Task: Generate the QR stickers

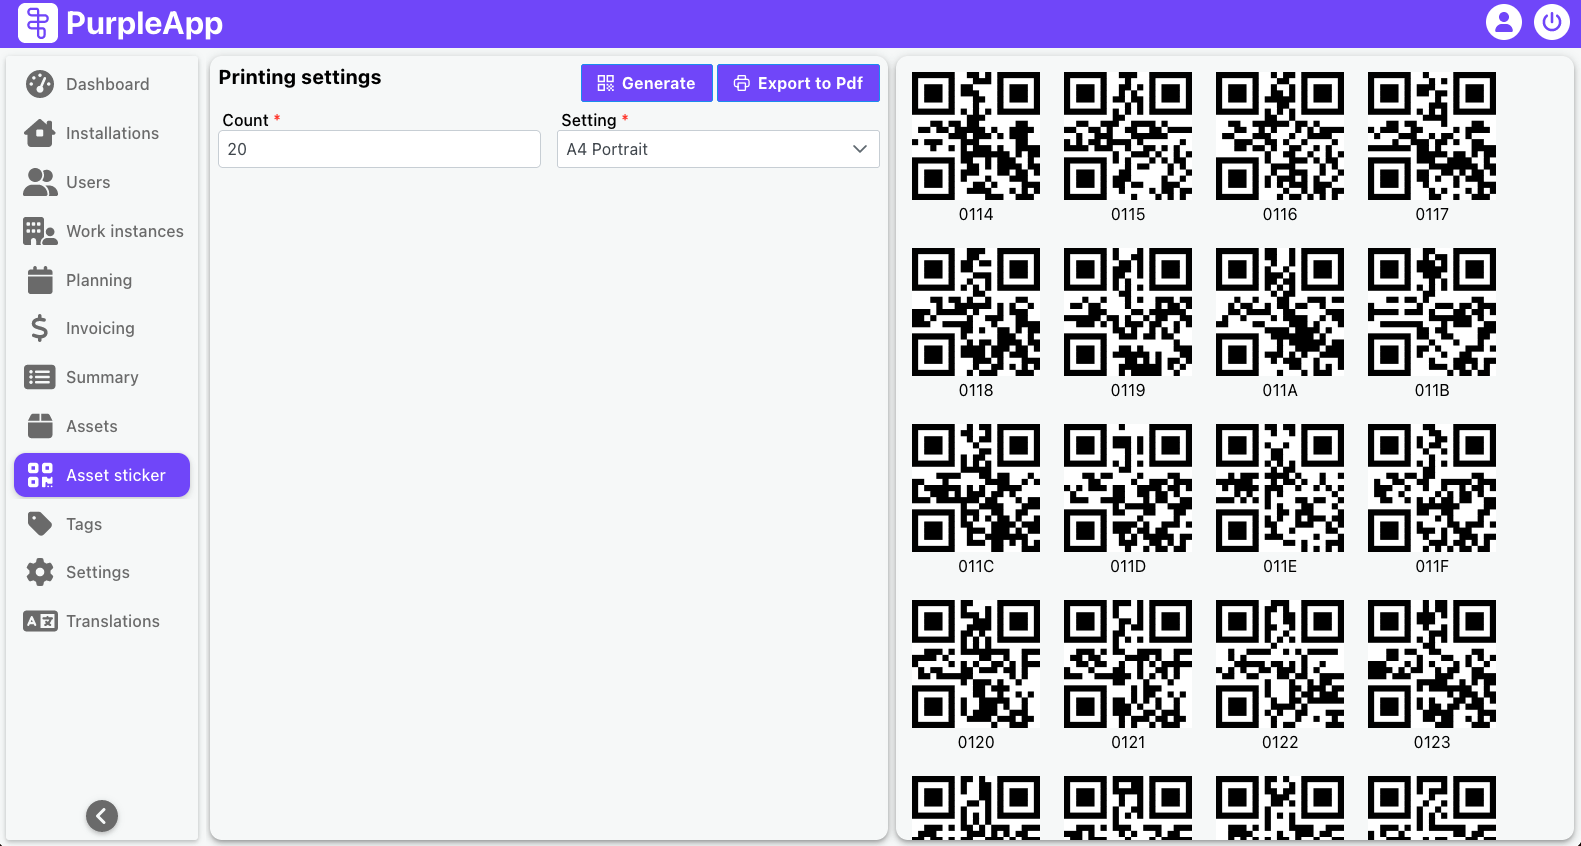Action: coord(646,83)
